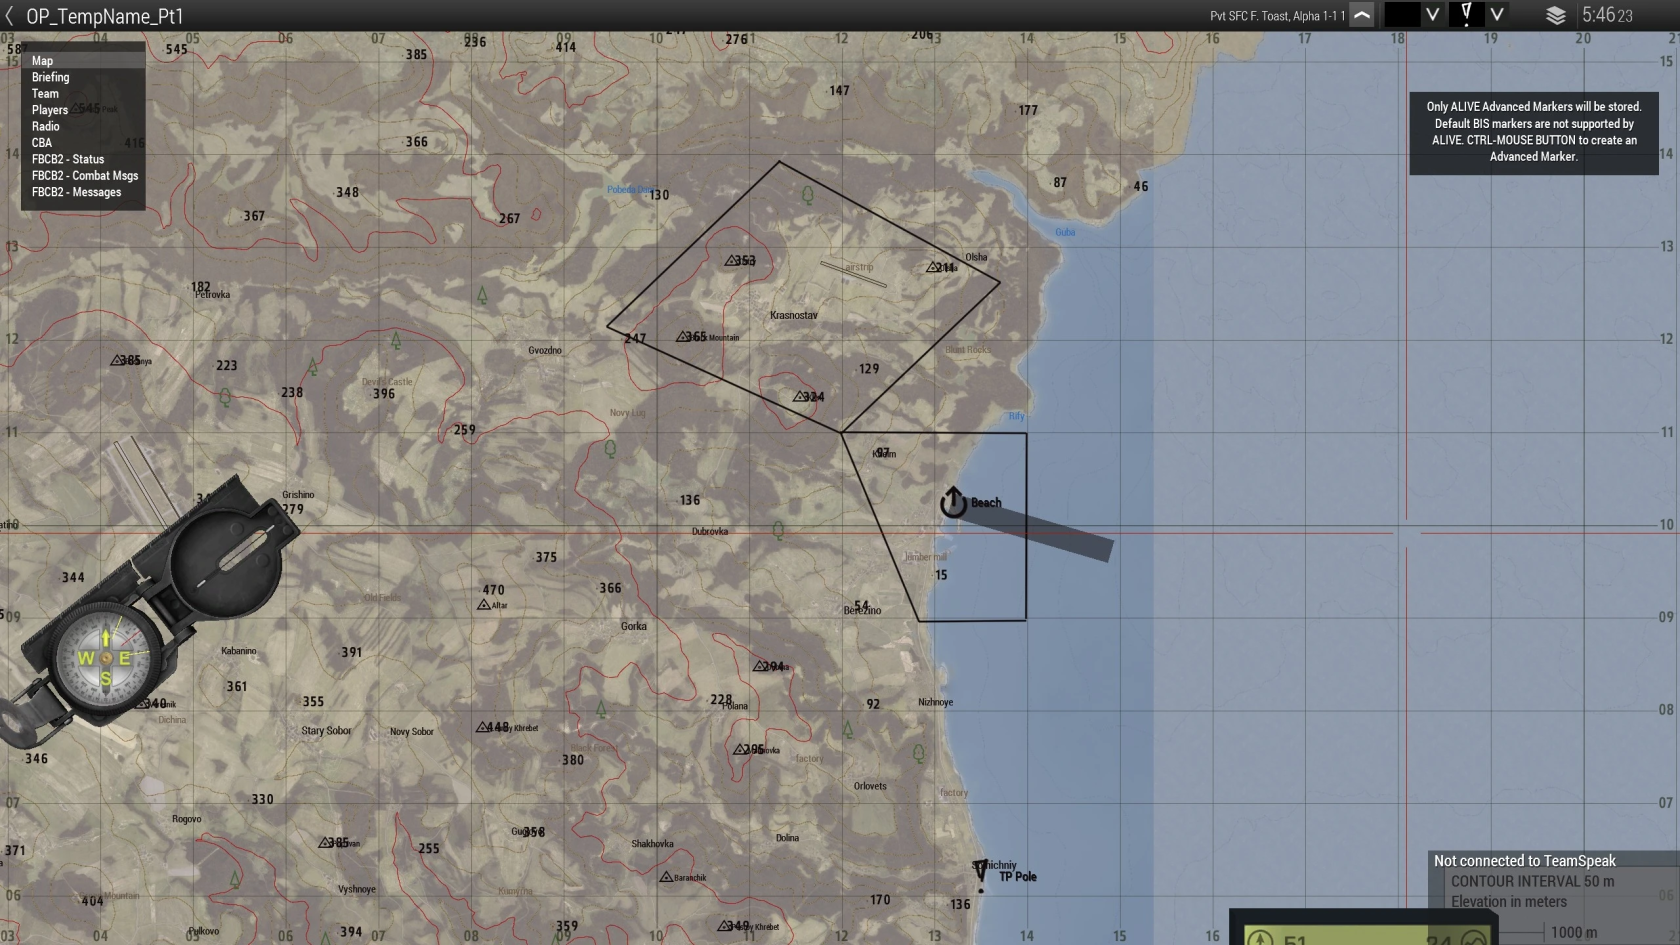1680x945 pixels.
Task: Click the Krasnostav town label
Action: [x=793, y=315]
